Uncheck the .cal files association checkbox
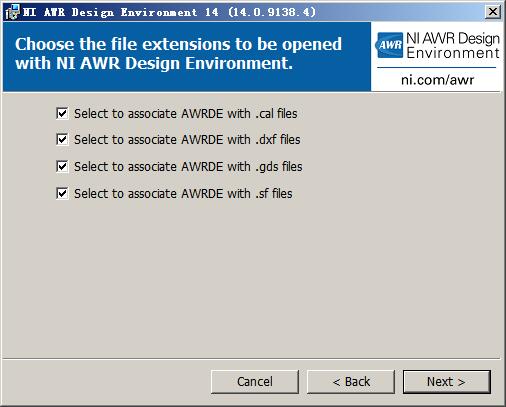 tap(62, 113)
